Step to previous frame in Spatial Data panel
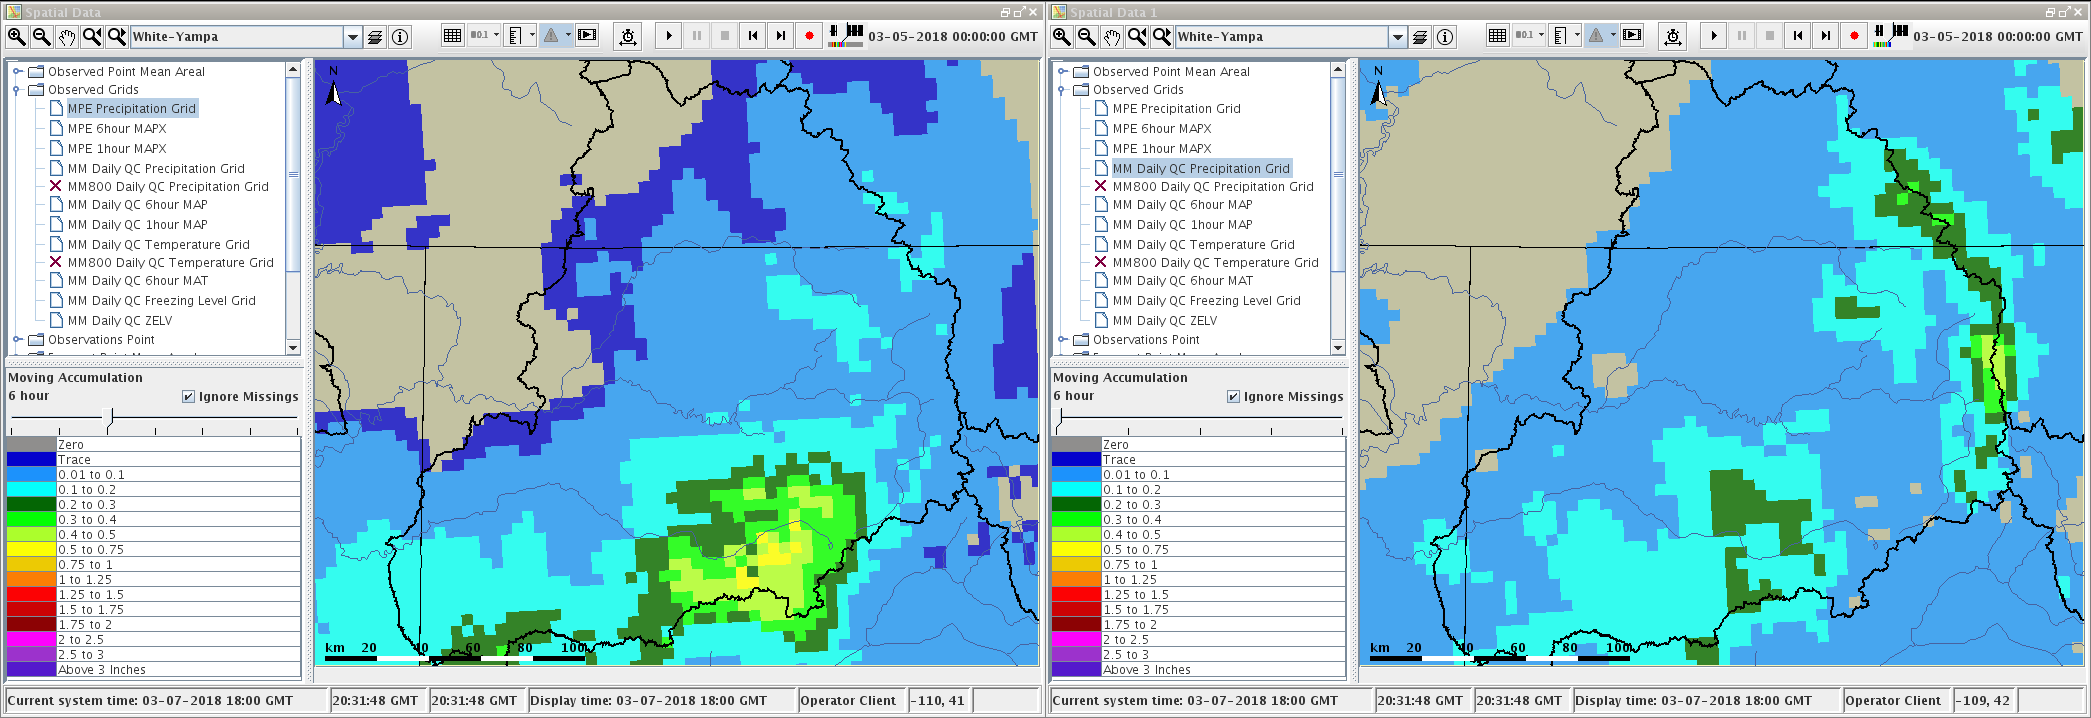2091x718 pixels. pos(753,36)
